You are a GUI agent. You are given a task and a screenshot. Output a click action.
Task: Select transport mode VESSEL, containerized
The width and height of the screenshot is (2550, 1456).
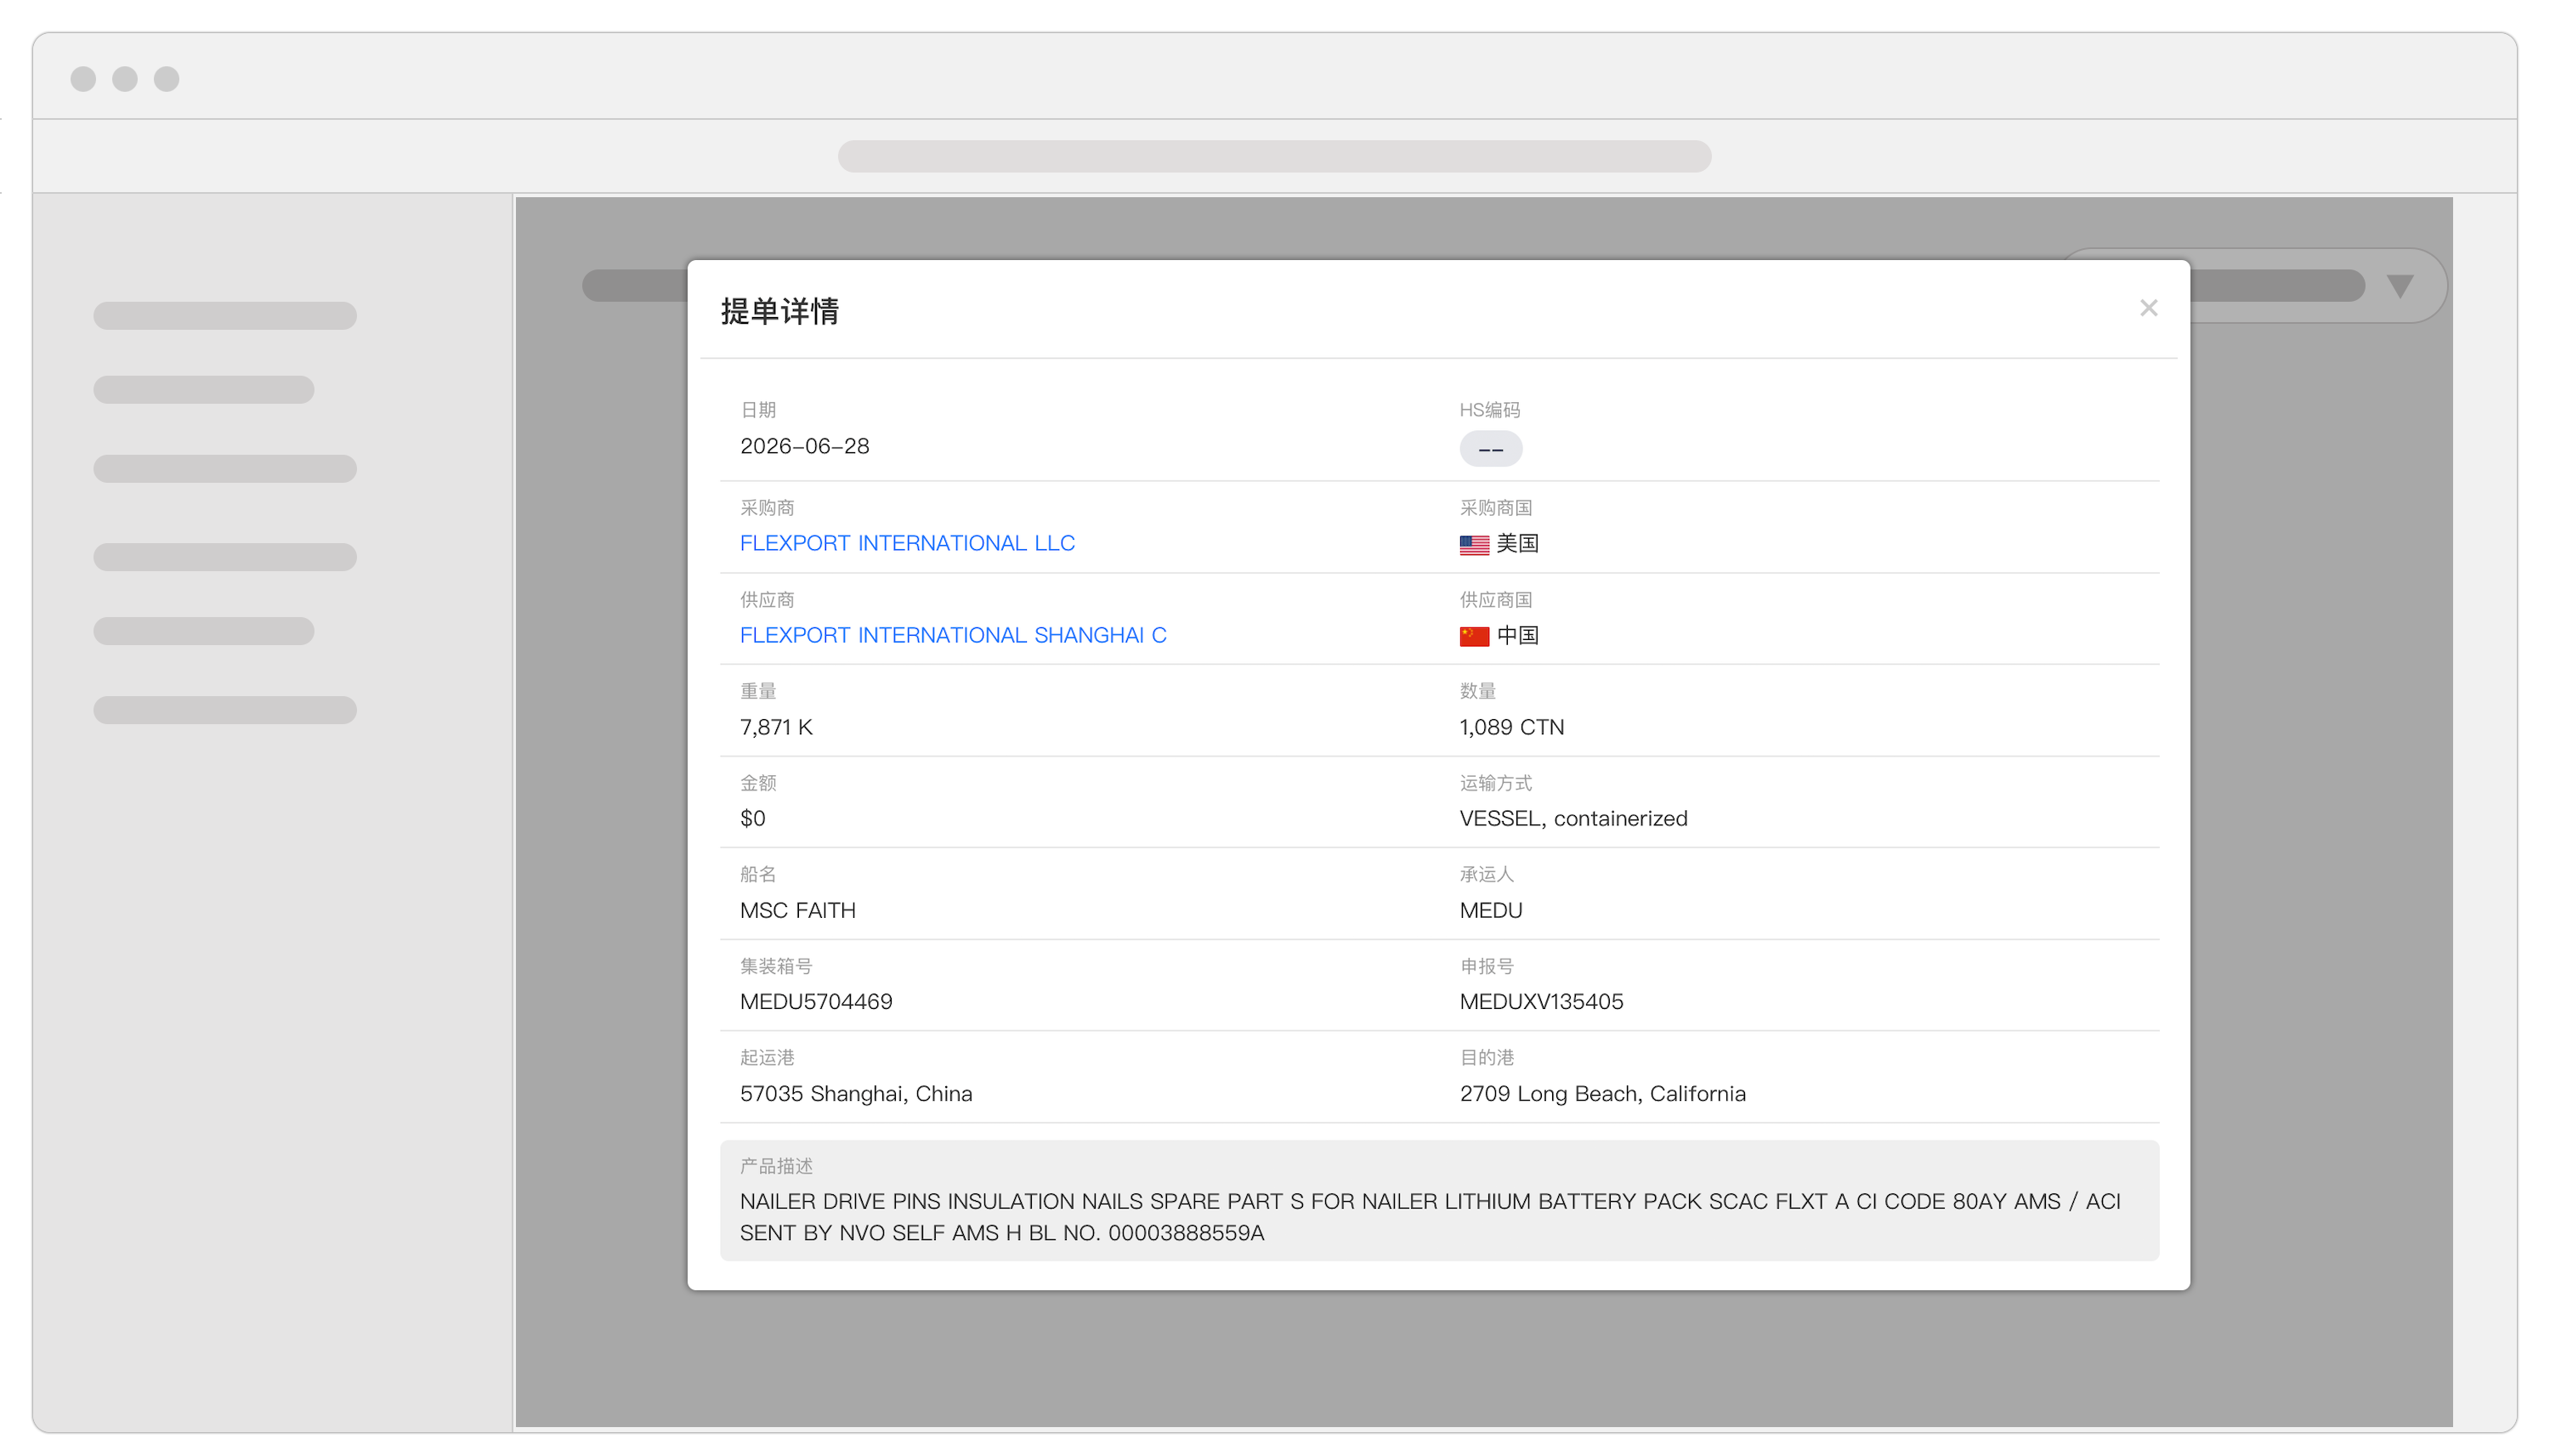1573,818
